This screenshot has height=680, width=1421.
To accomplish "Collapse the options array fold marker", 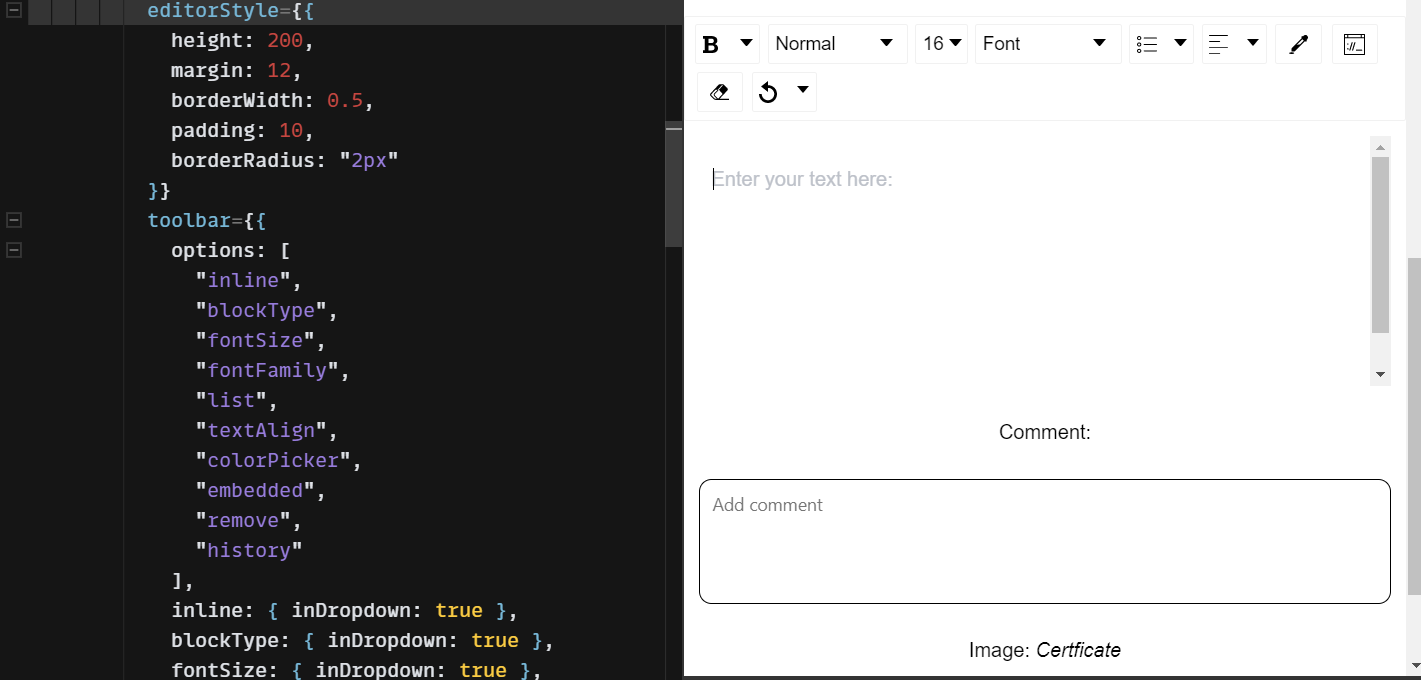I will (14, 250).
